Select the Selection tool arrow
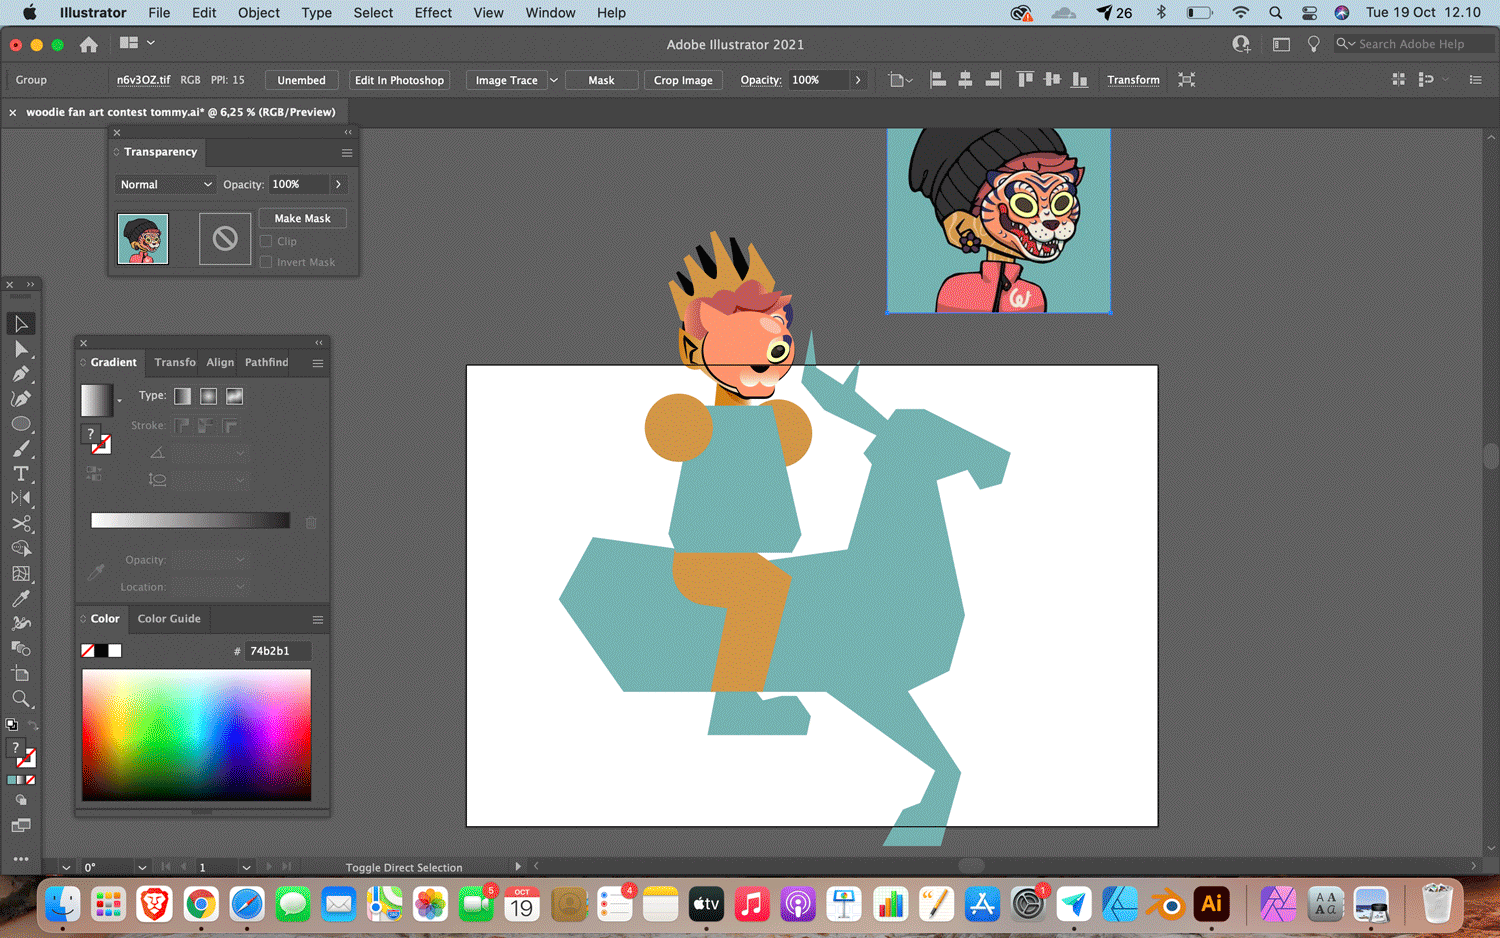The height and width of the screenshot is (938, 1500). click(21, 323)
